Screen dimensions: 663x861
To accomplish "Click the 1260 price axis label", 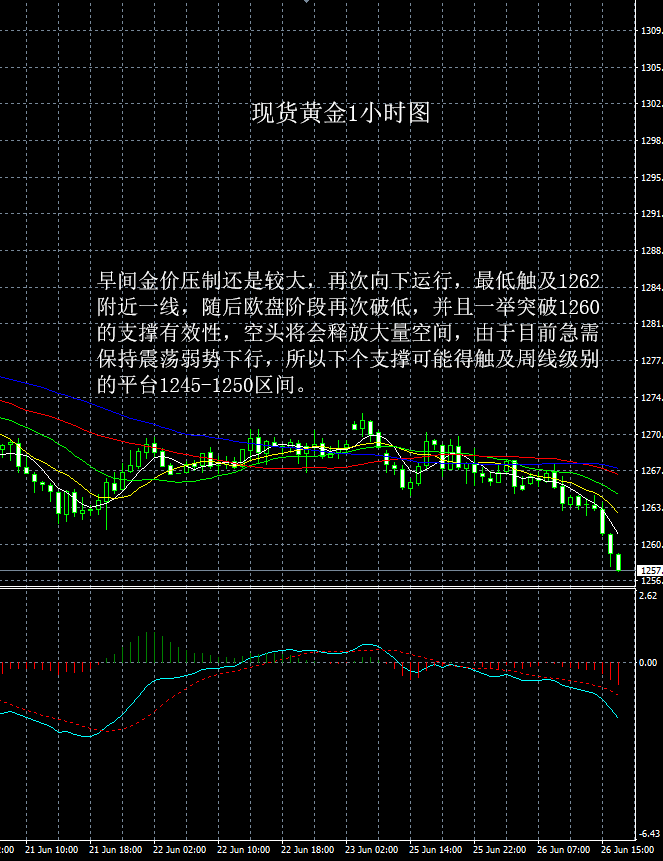I will [x=651, y=545].
